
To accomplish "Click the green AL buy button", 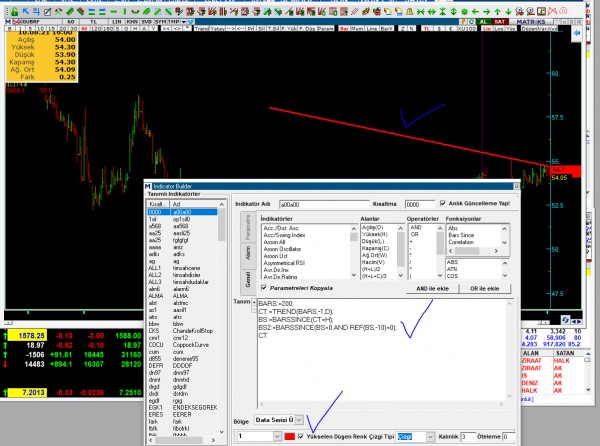I will (x=483, y=22).
